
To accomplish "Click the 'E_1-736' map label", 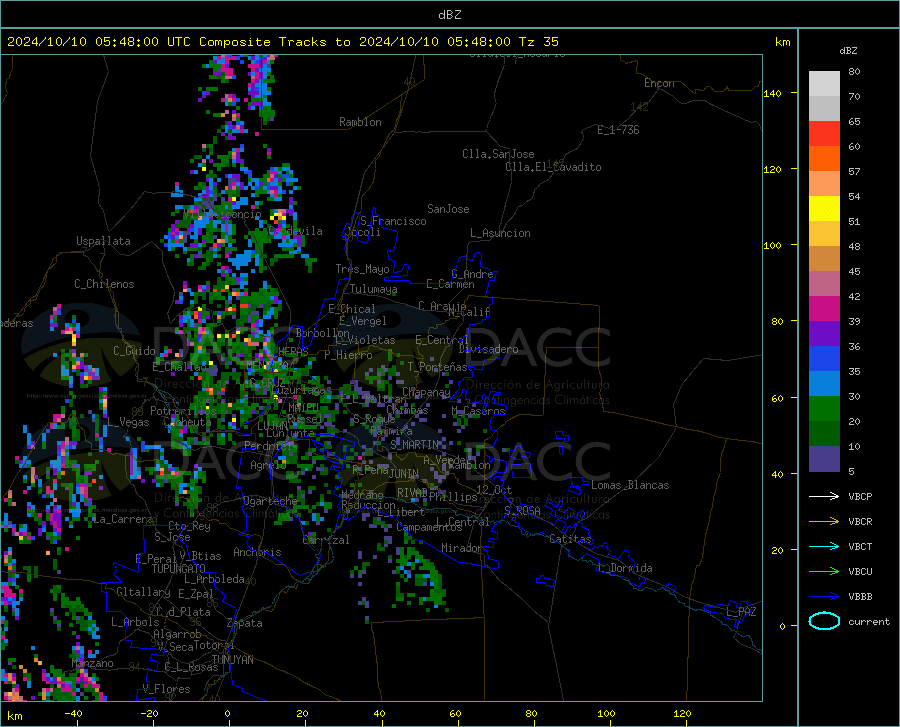I will click(x=618, y=130).
